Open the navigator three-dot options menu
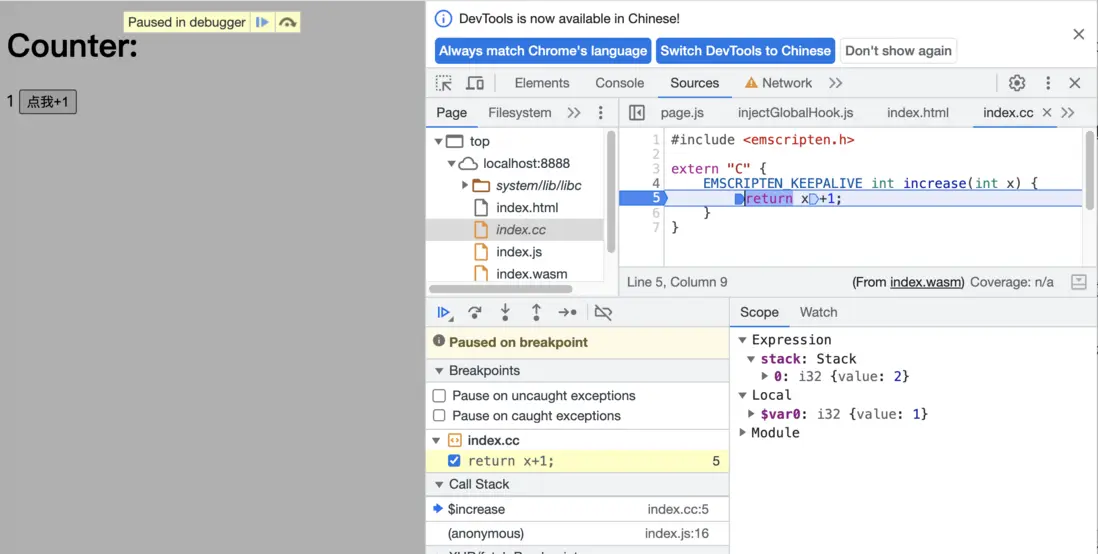Screen dimensions: 1098x554 pos(600,113)
